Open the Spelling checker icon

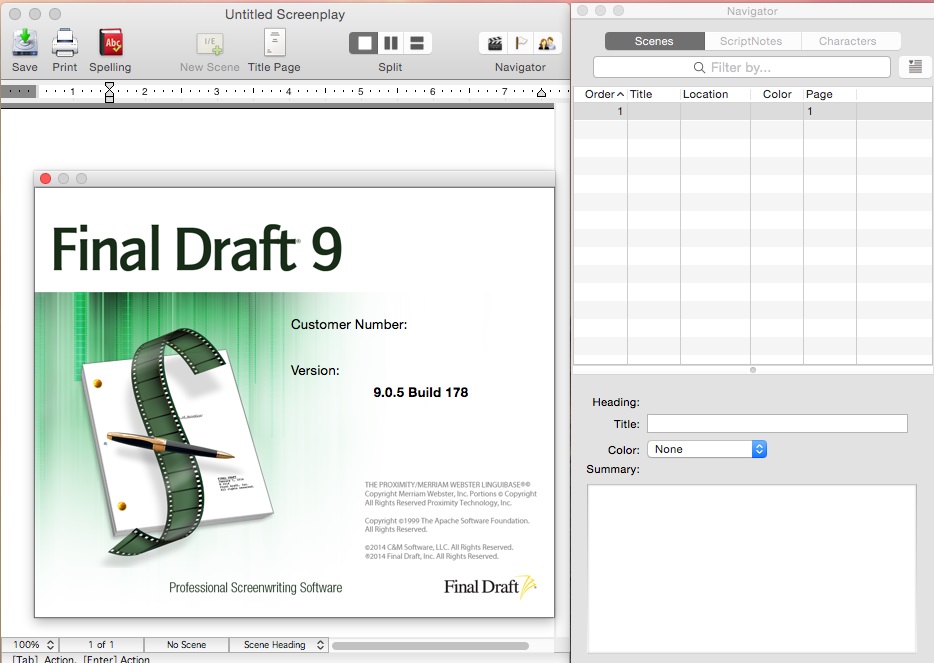[x=111, y=42]
